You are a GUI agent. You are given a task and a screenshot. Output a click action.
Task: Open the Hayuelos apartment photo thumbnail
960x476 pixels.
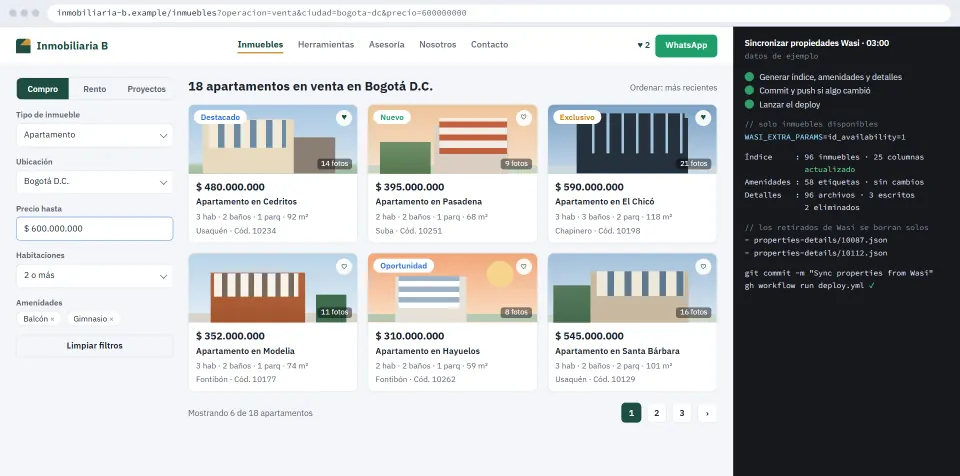point(452,288)
